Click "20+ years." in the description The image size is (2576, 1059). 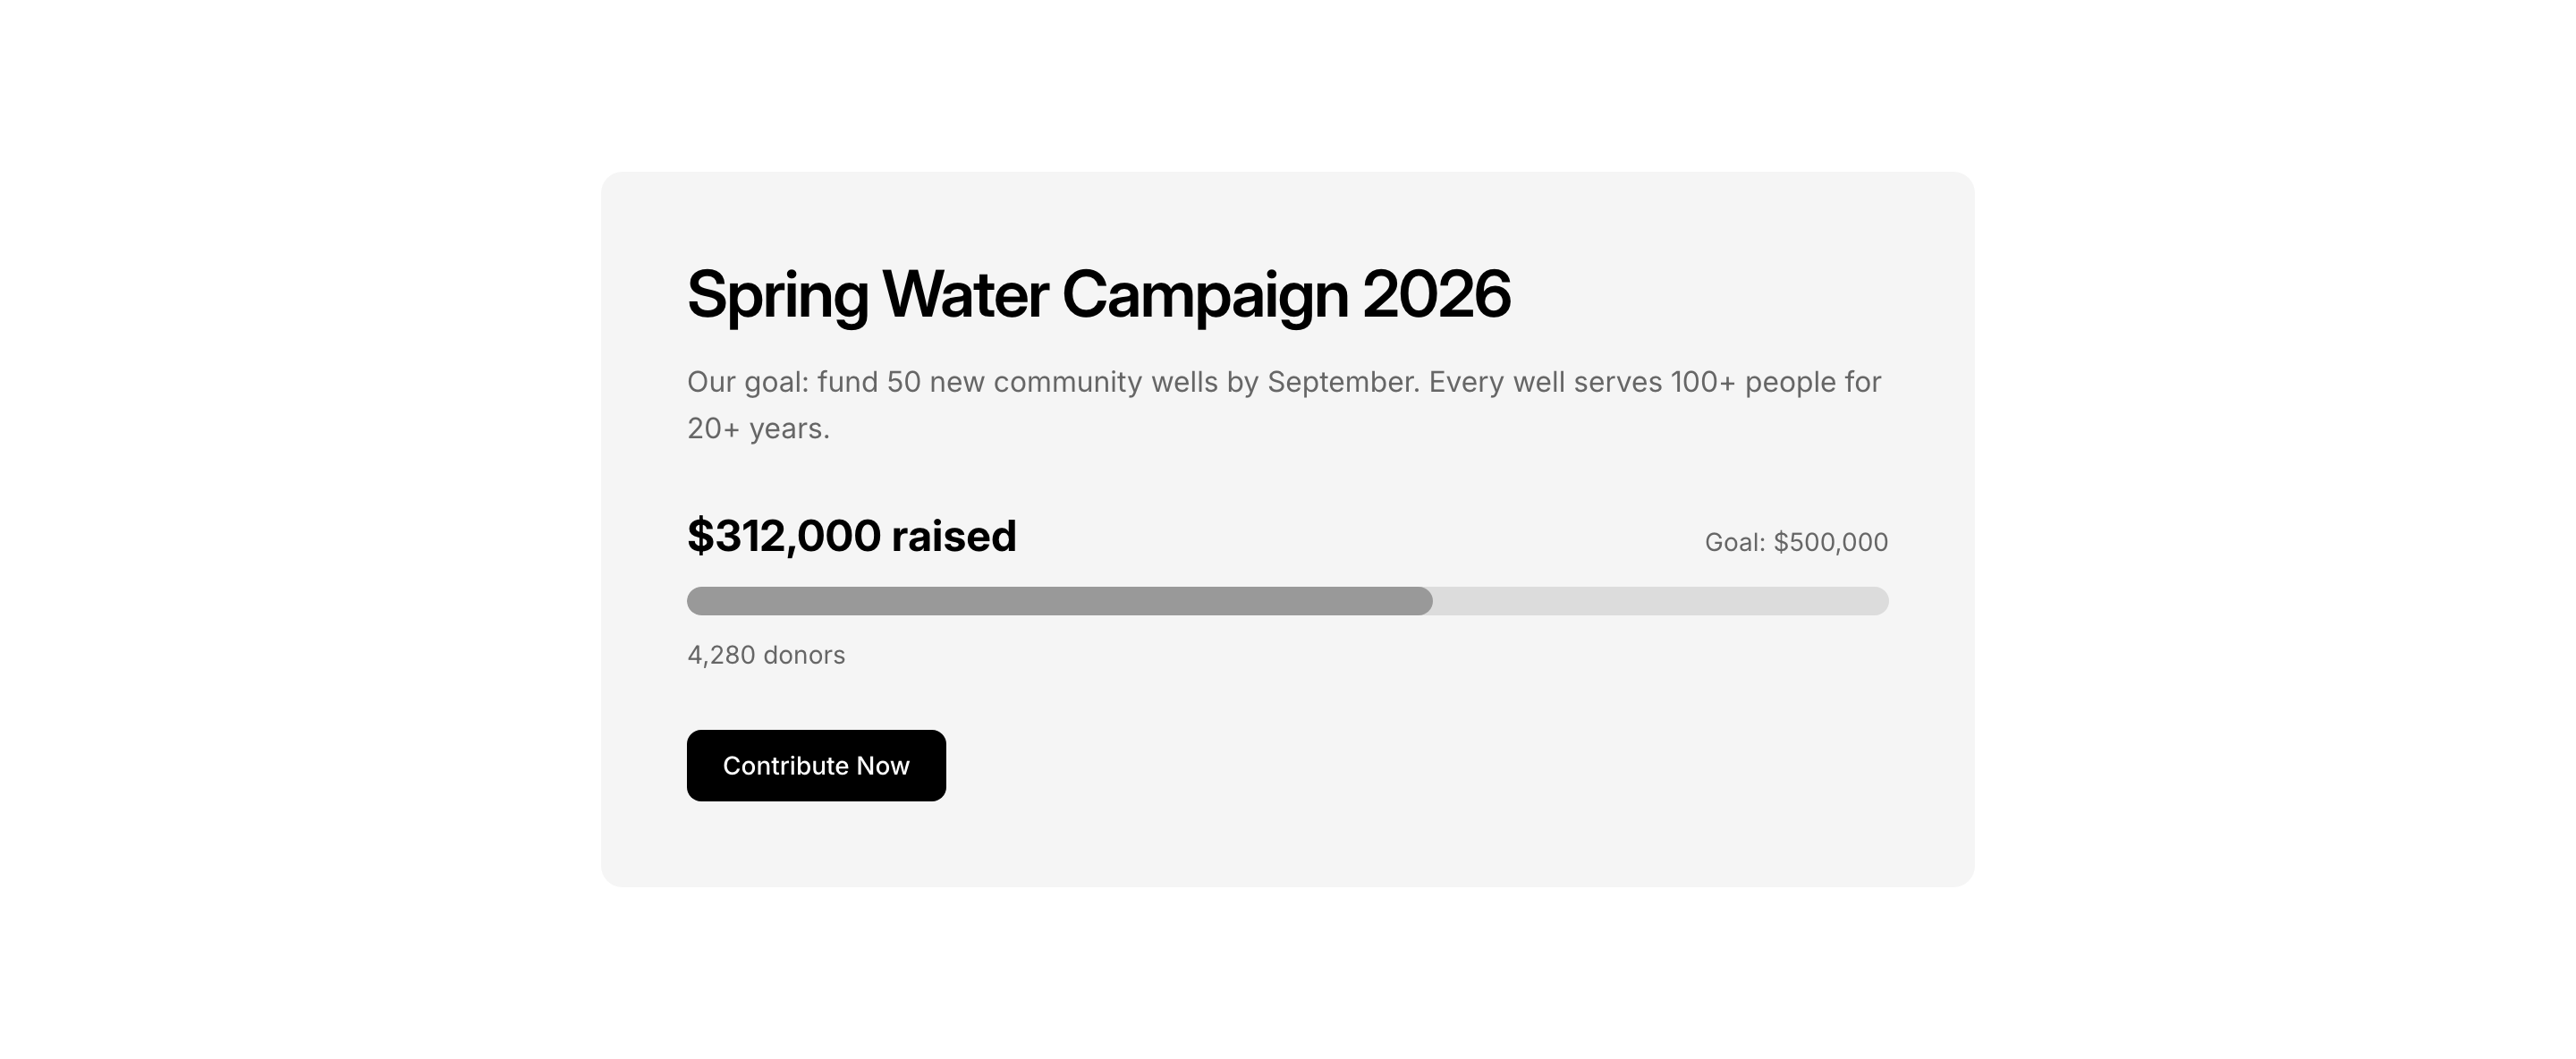(758, 429)
